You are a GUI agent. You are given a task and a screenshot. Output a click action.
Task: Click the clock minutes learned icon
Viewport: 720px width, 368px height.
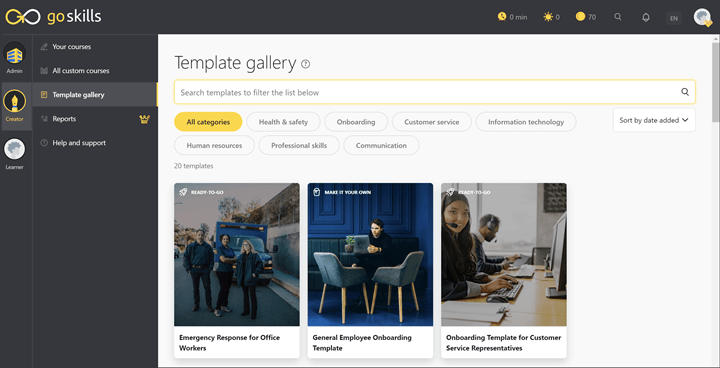pos(502,17)
